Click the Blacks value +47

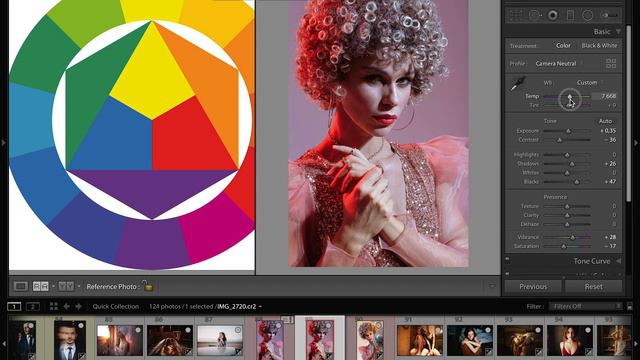click(610, 181)
